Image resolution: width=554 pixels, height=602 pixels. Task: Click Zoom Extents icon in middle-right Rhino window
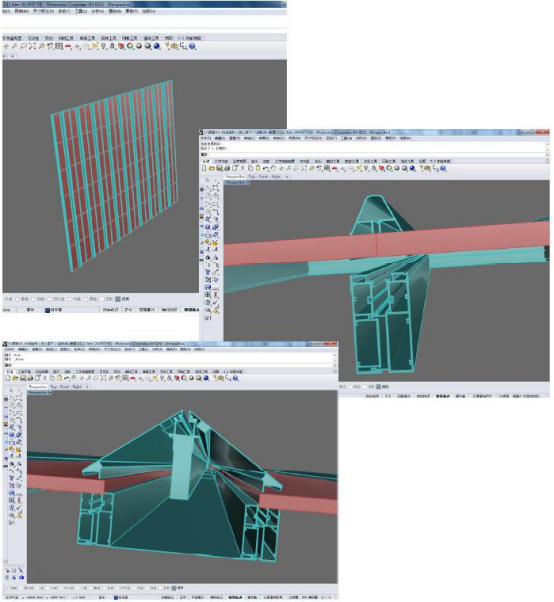[x=304, y=168]
